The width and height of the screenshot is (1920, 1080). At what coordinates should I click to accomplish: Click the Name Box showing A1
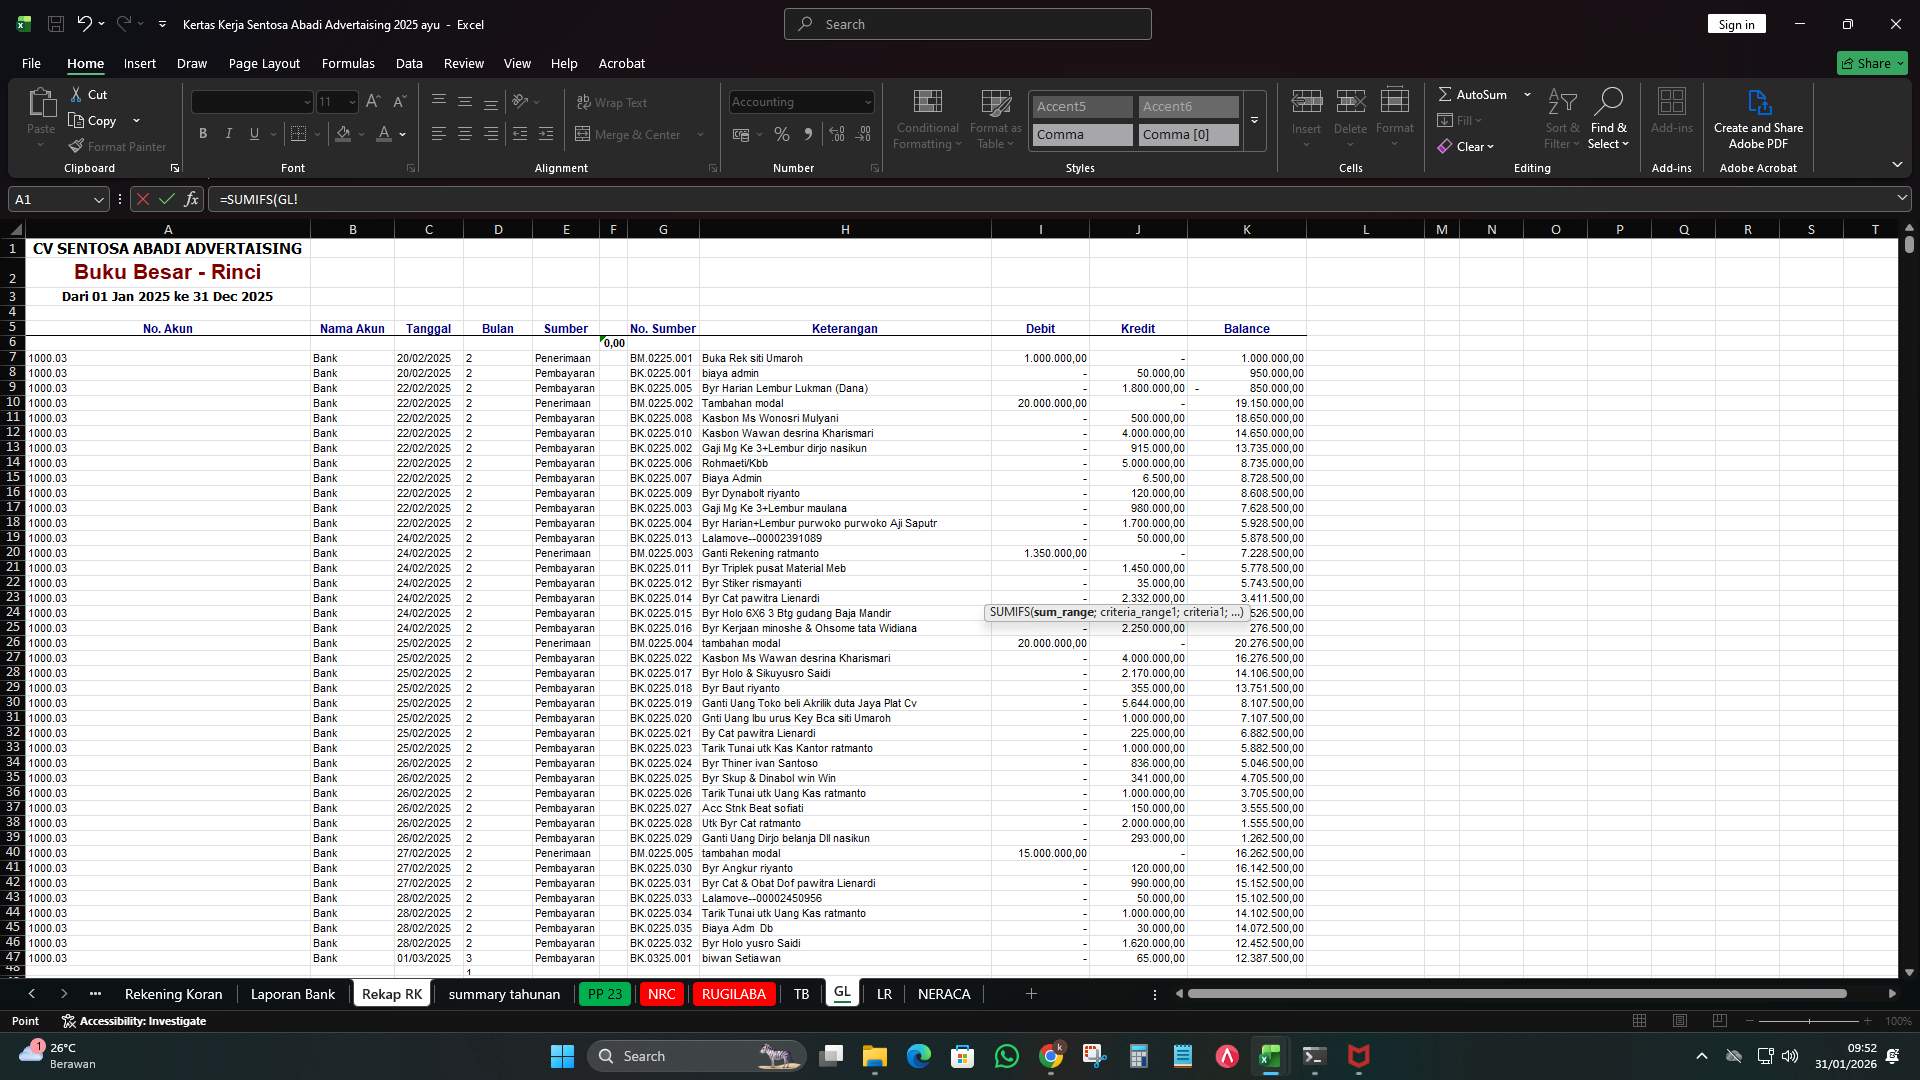tap(50, 199)
